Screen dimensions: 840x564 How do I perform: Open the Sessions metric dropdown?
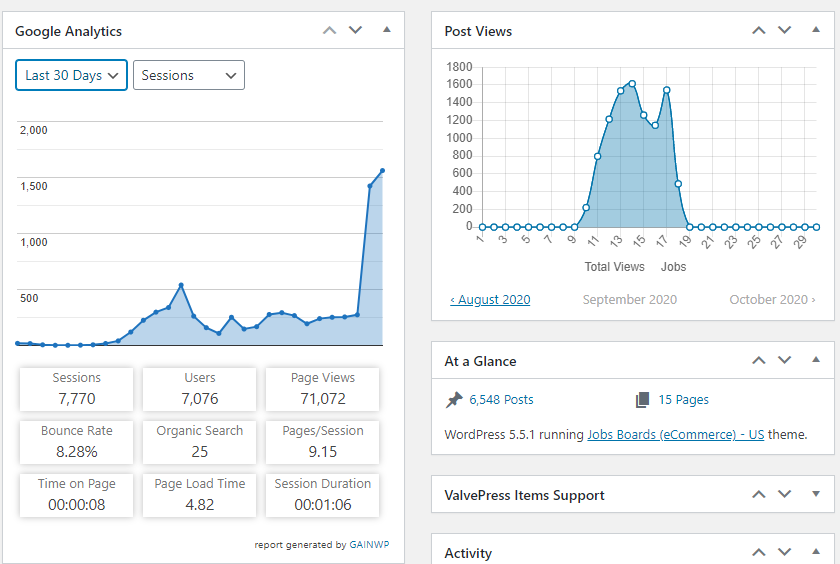pyautogui.click(x=189, y=75)
